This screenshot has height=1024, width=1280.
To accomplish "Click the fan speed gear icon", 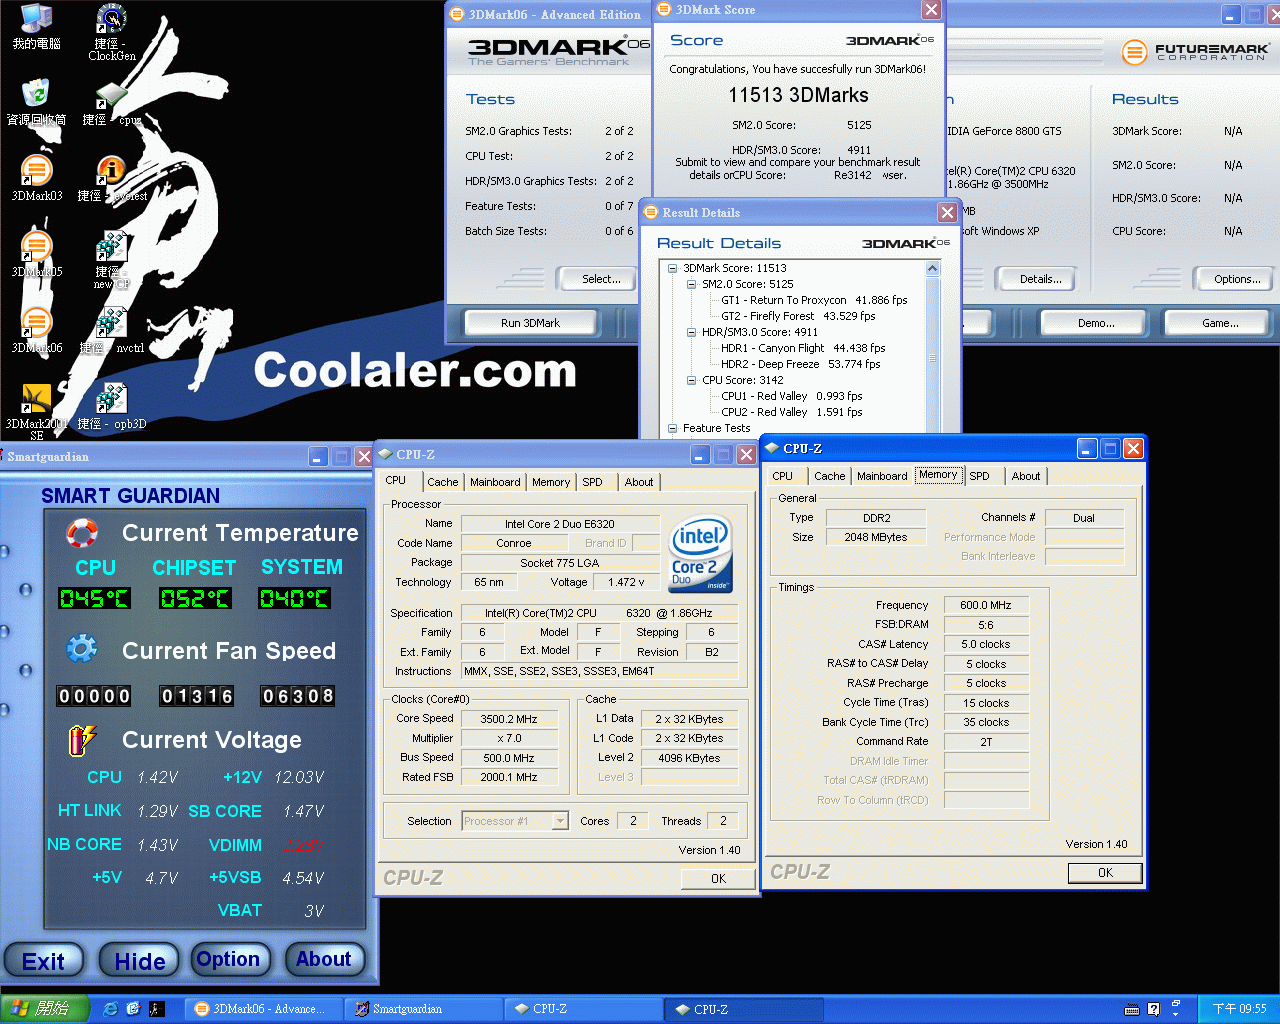I will [81, 649].
